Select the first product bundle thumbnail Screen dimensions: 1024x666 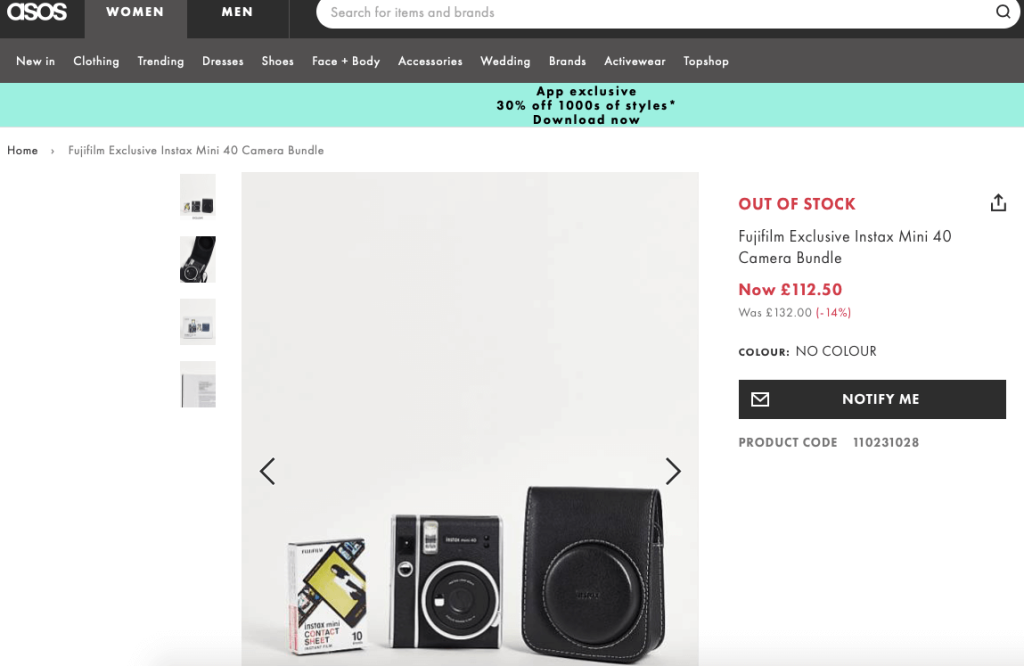pos(197,196)
